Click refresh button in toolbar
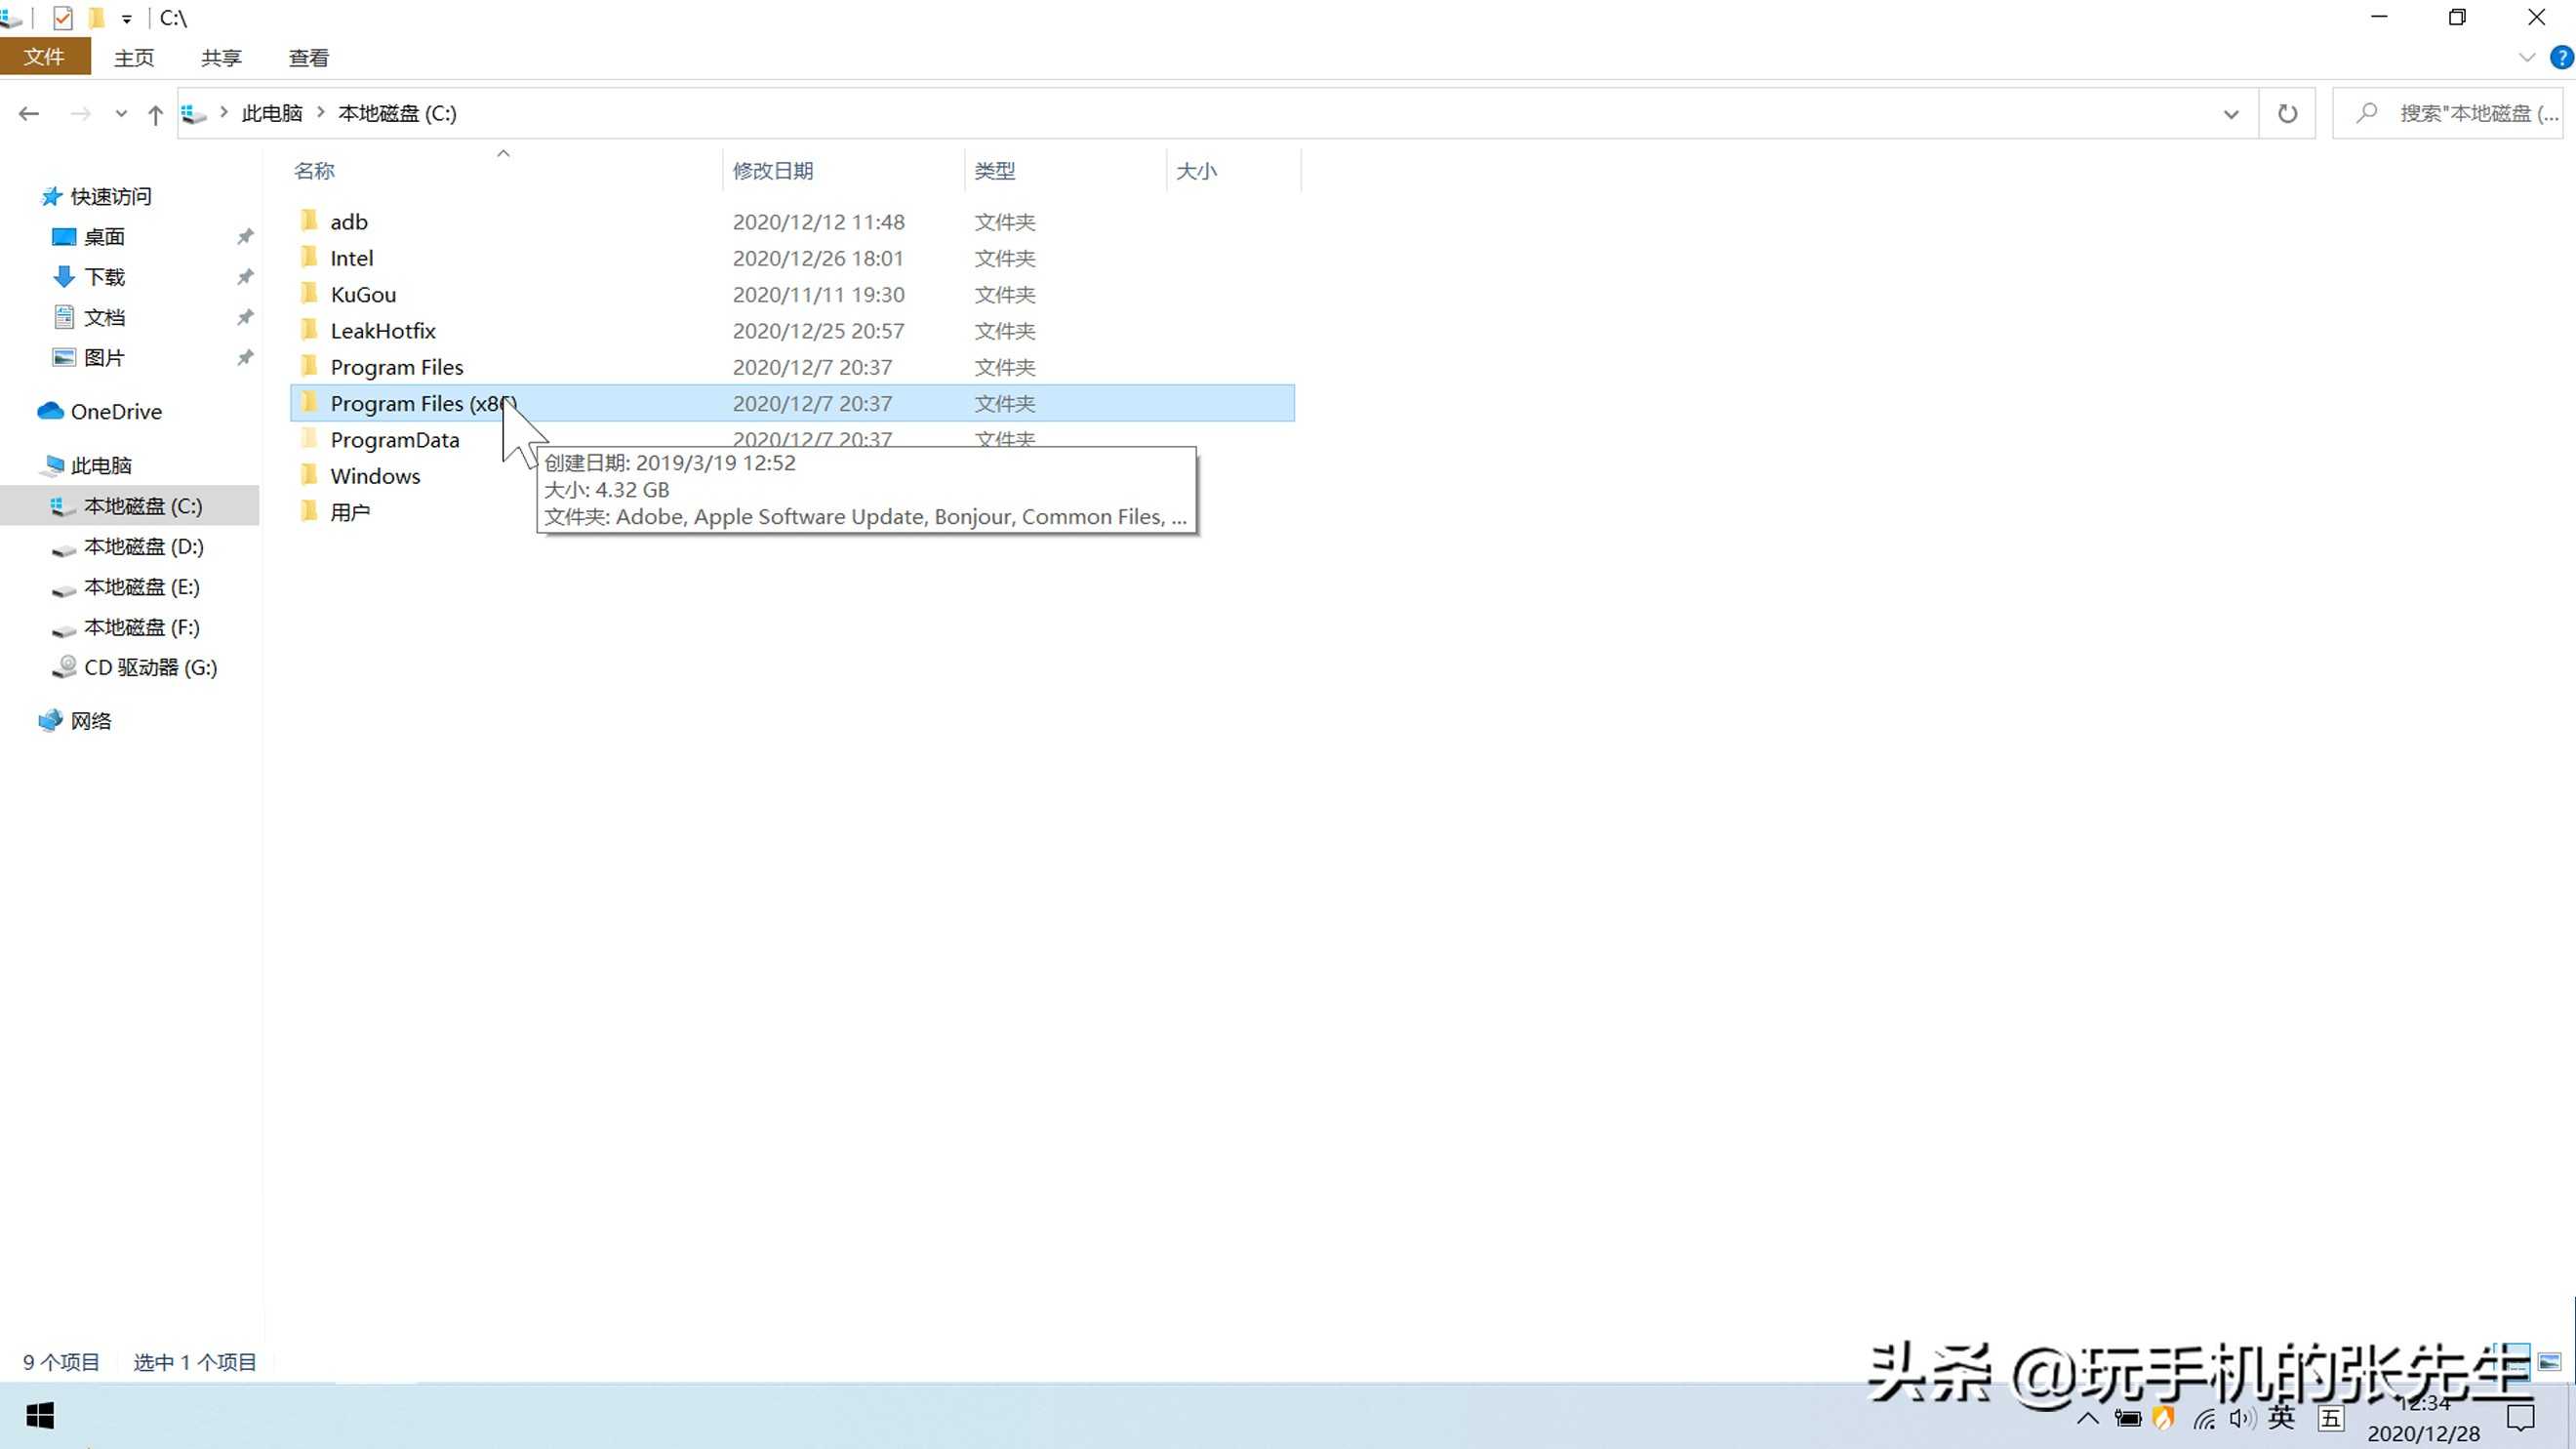Image resolution: width=2576 pixels, height=1449 pixels. (x=2287, y=113)
